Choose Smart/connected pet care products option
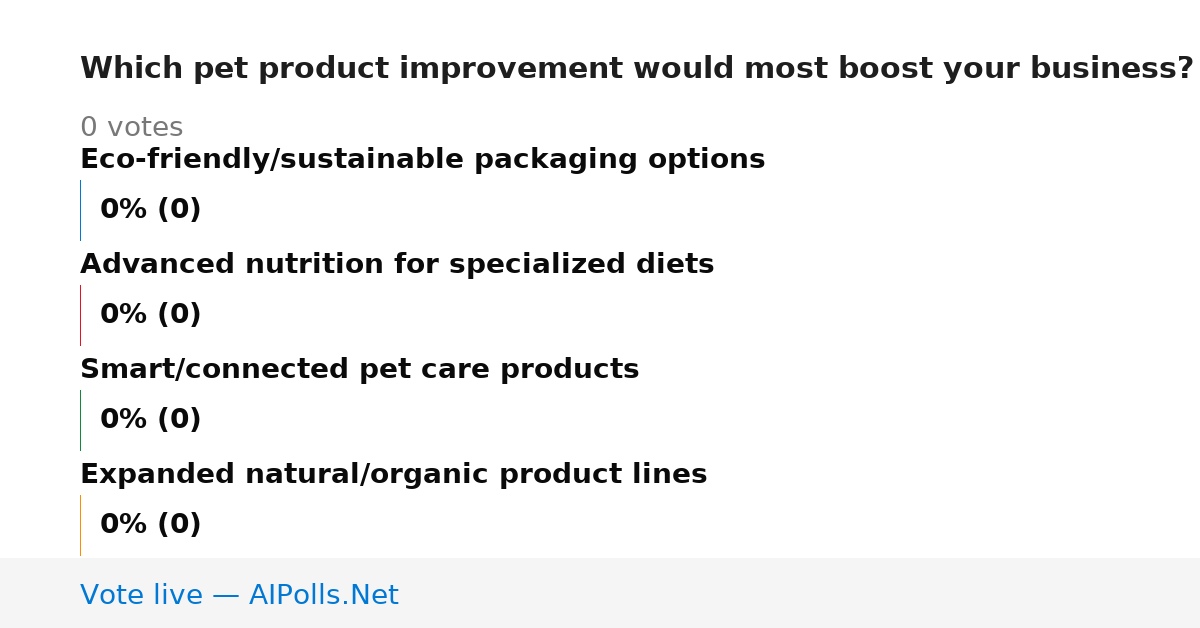The image size is (1200, 628). coord(359,370)
